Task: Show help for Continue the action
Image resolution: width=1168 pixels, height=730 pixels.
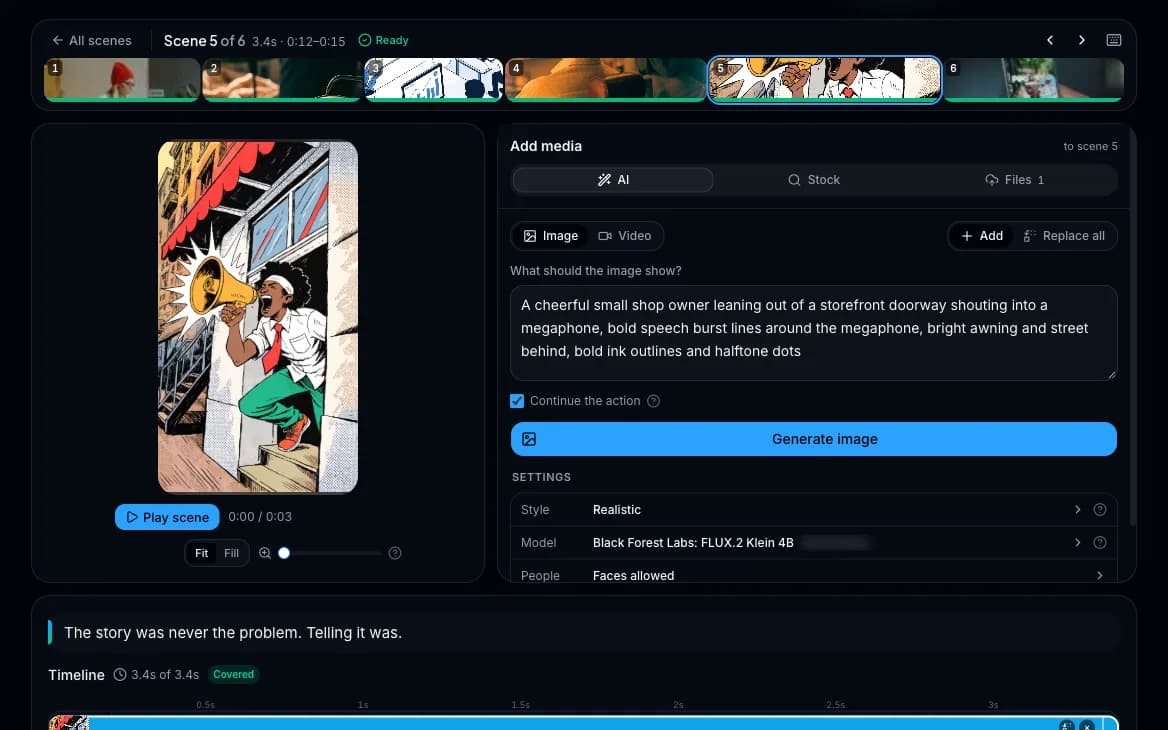Action: click(653, 401)
